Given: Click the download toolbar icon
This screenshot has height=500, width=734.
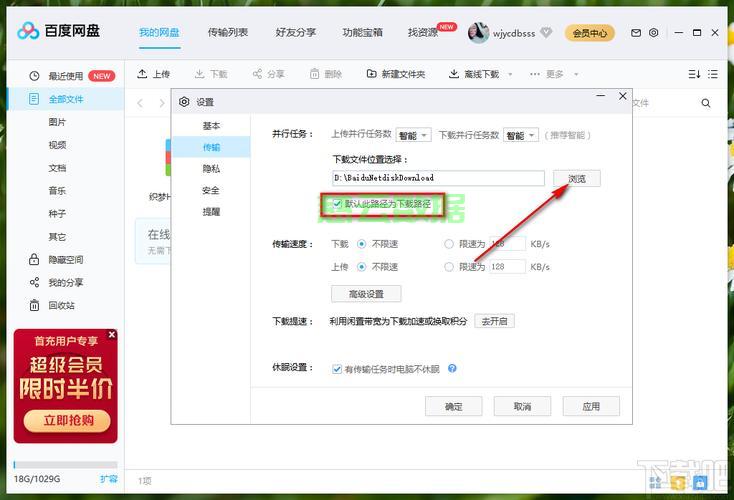Looking at the screenshot, I should [199, 74].
